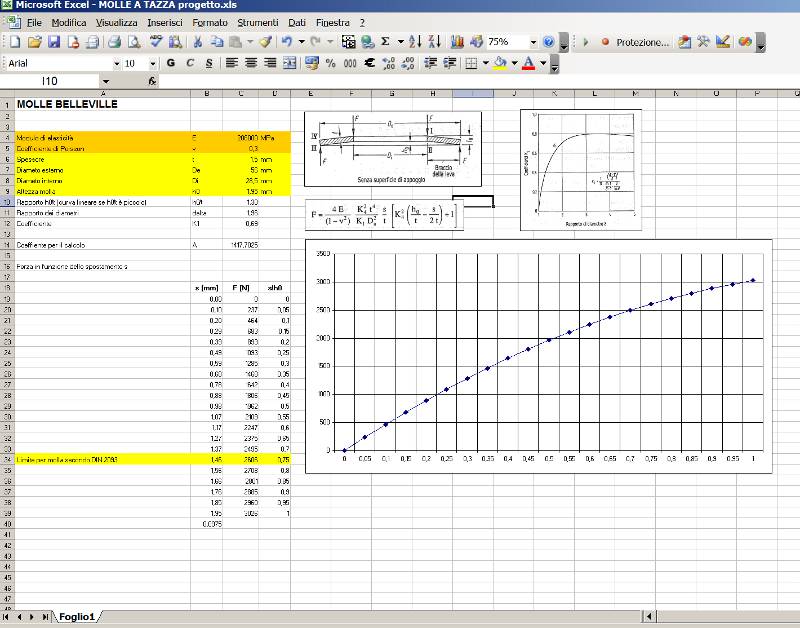800x628 pixels.
Task: Open the Chart Wizard icon
Action: 457,42
